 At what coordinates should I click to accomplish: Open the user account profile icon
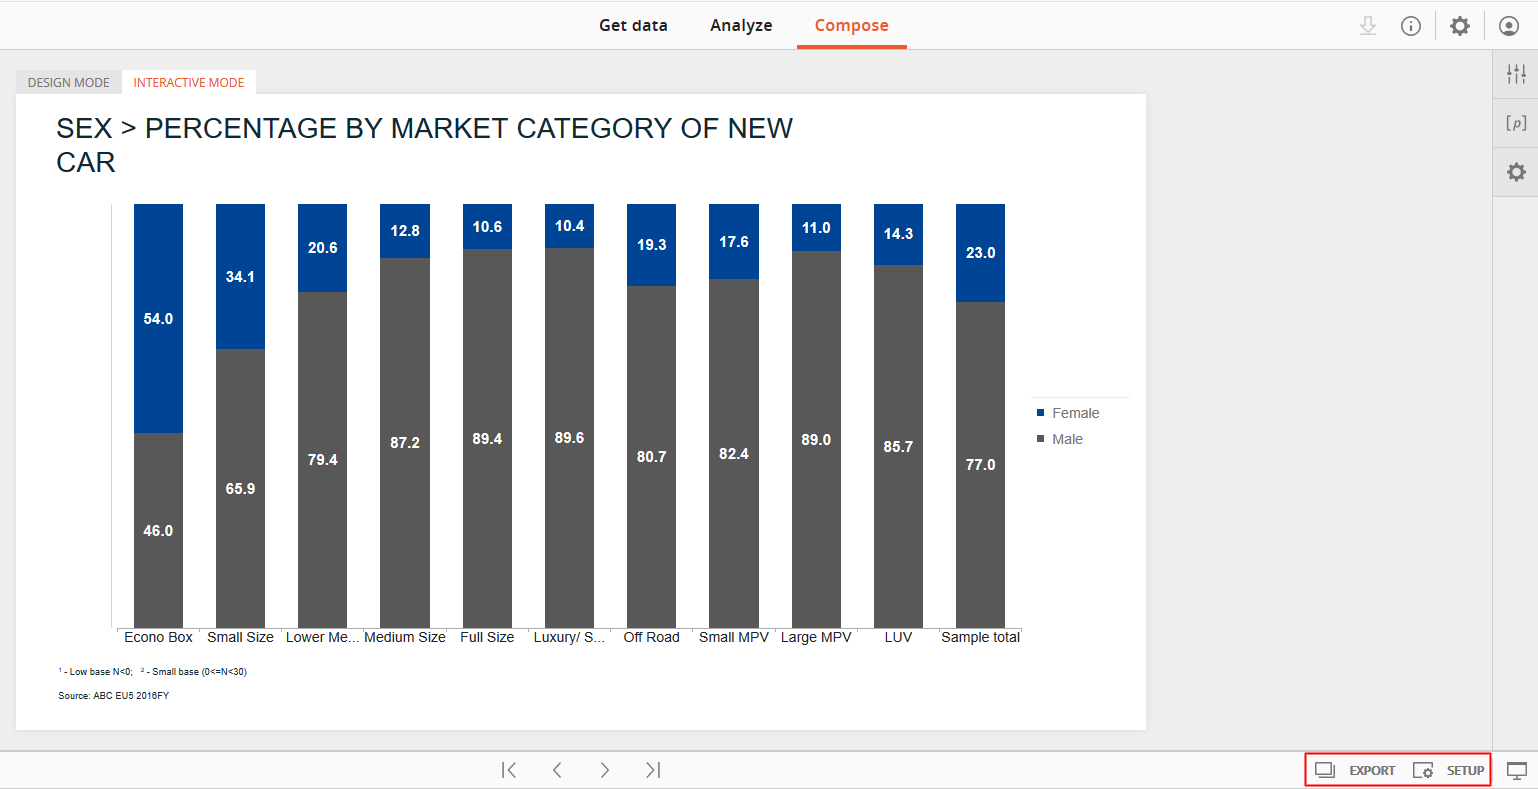point(1509,26)
